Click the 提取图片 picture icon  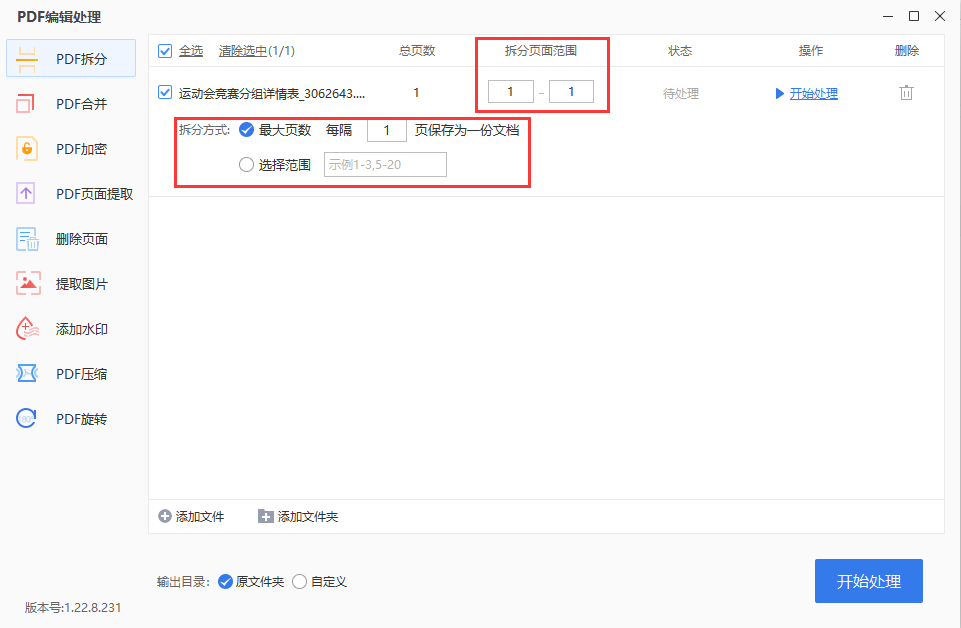tap(28, 284)
